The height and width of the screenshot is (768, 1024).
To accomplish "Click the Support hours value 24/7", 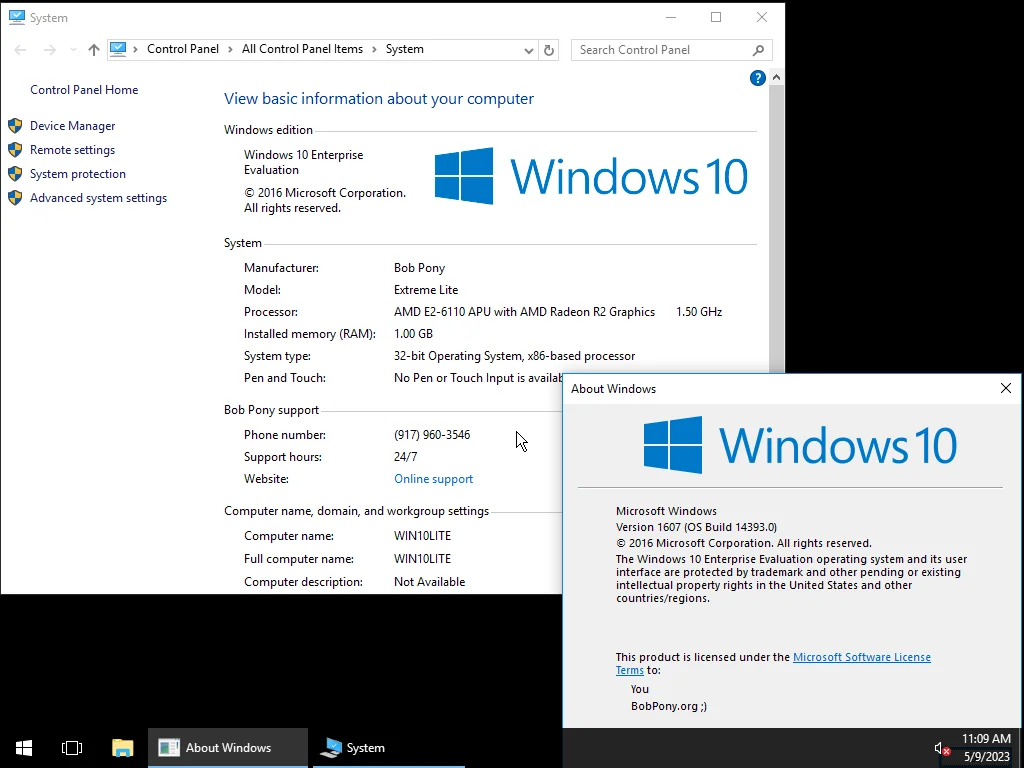I will tap(406, 457).
